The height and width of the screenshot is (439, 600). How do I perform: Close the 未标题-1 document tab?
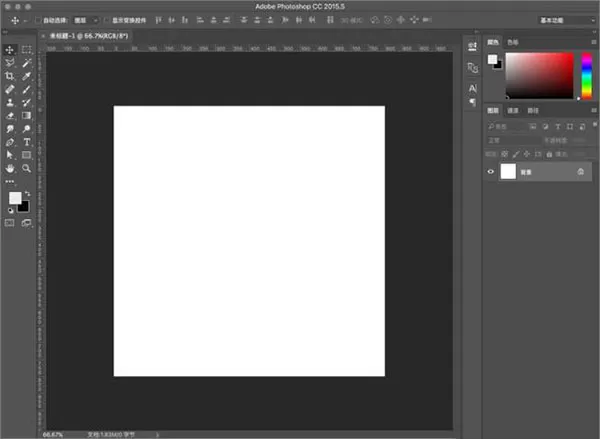click(43, 36)
